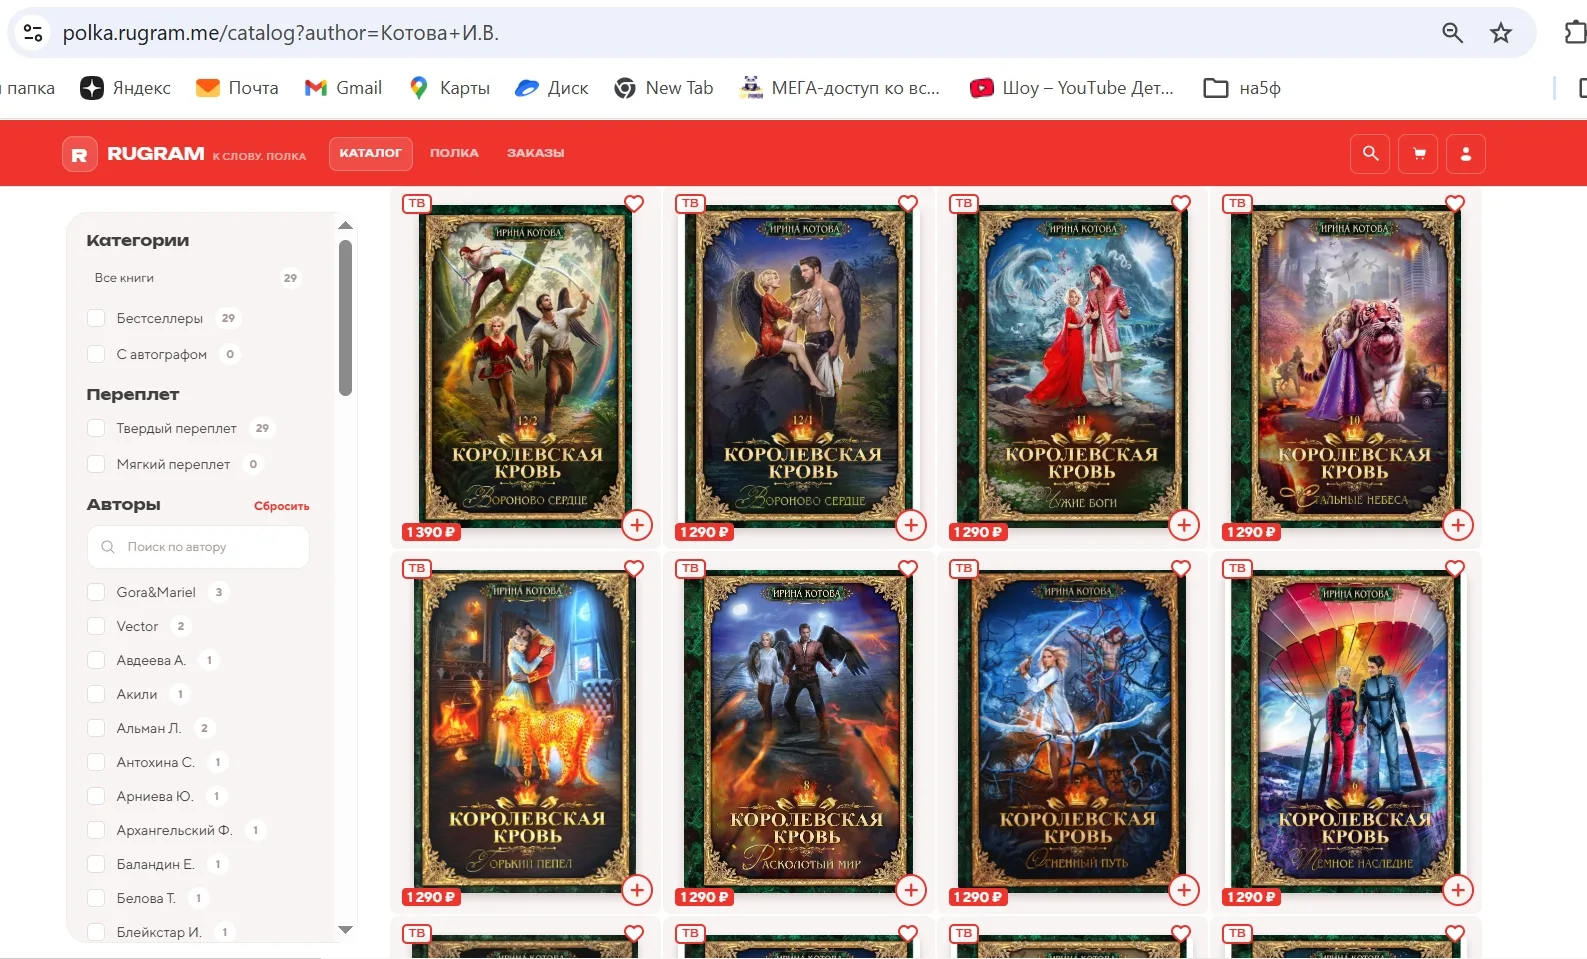Open the Gmail bookmark
1587x959 pixels.
click(343, 88)
